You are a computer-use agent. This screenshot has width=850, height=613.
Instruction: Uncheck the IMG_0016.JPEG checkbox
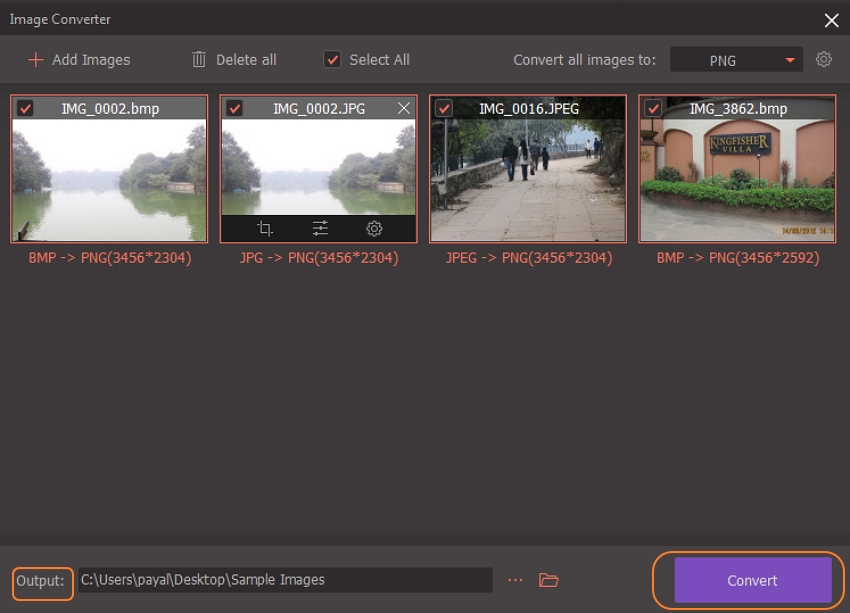(443, 108)
